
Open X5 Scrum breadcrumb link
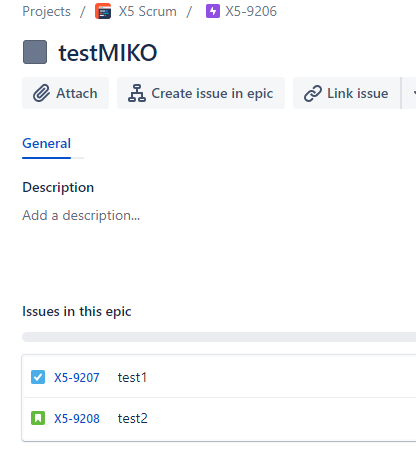pyautogui.click(x=147, y=11)
